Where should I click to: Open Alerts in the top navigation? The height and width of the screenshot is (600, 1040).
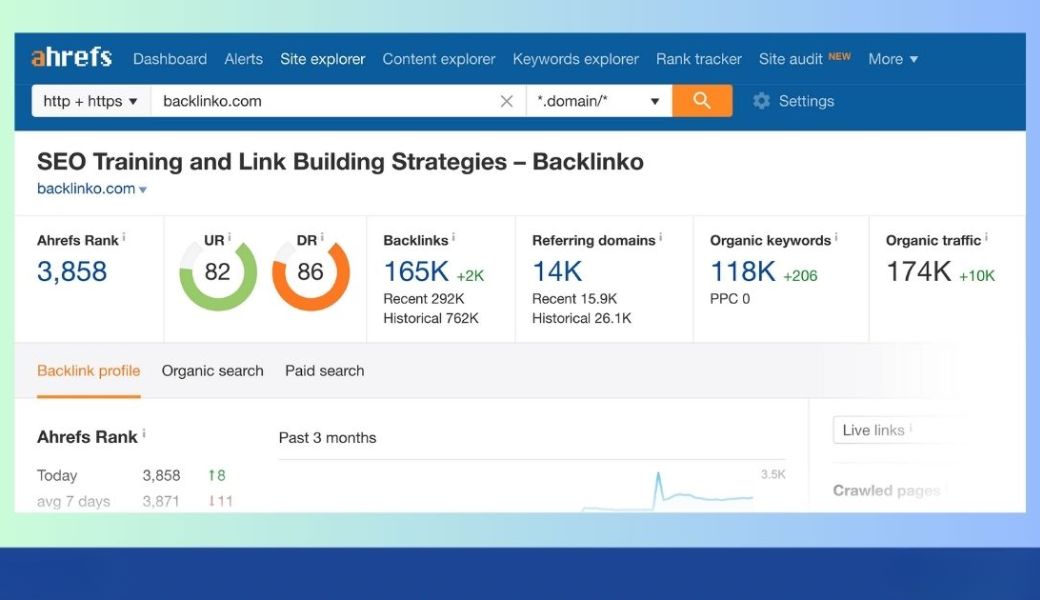[x=243, y=59]
